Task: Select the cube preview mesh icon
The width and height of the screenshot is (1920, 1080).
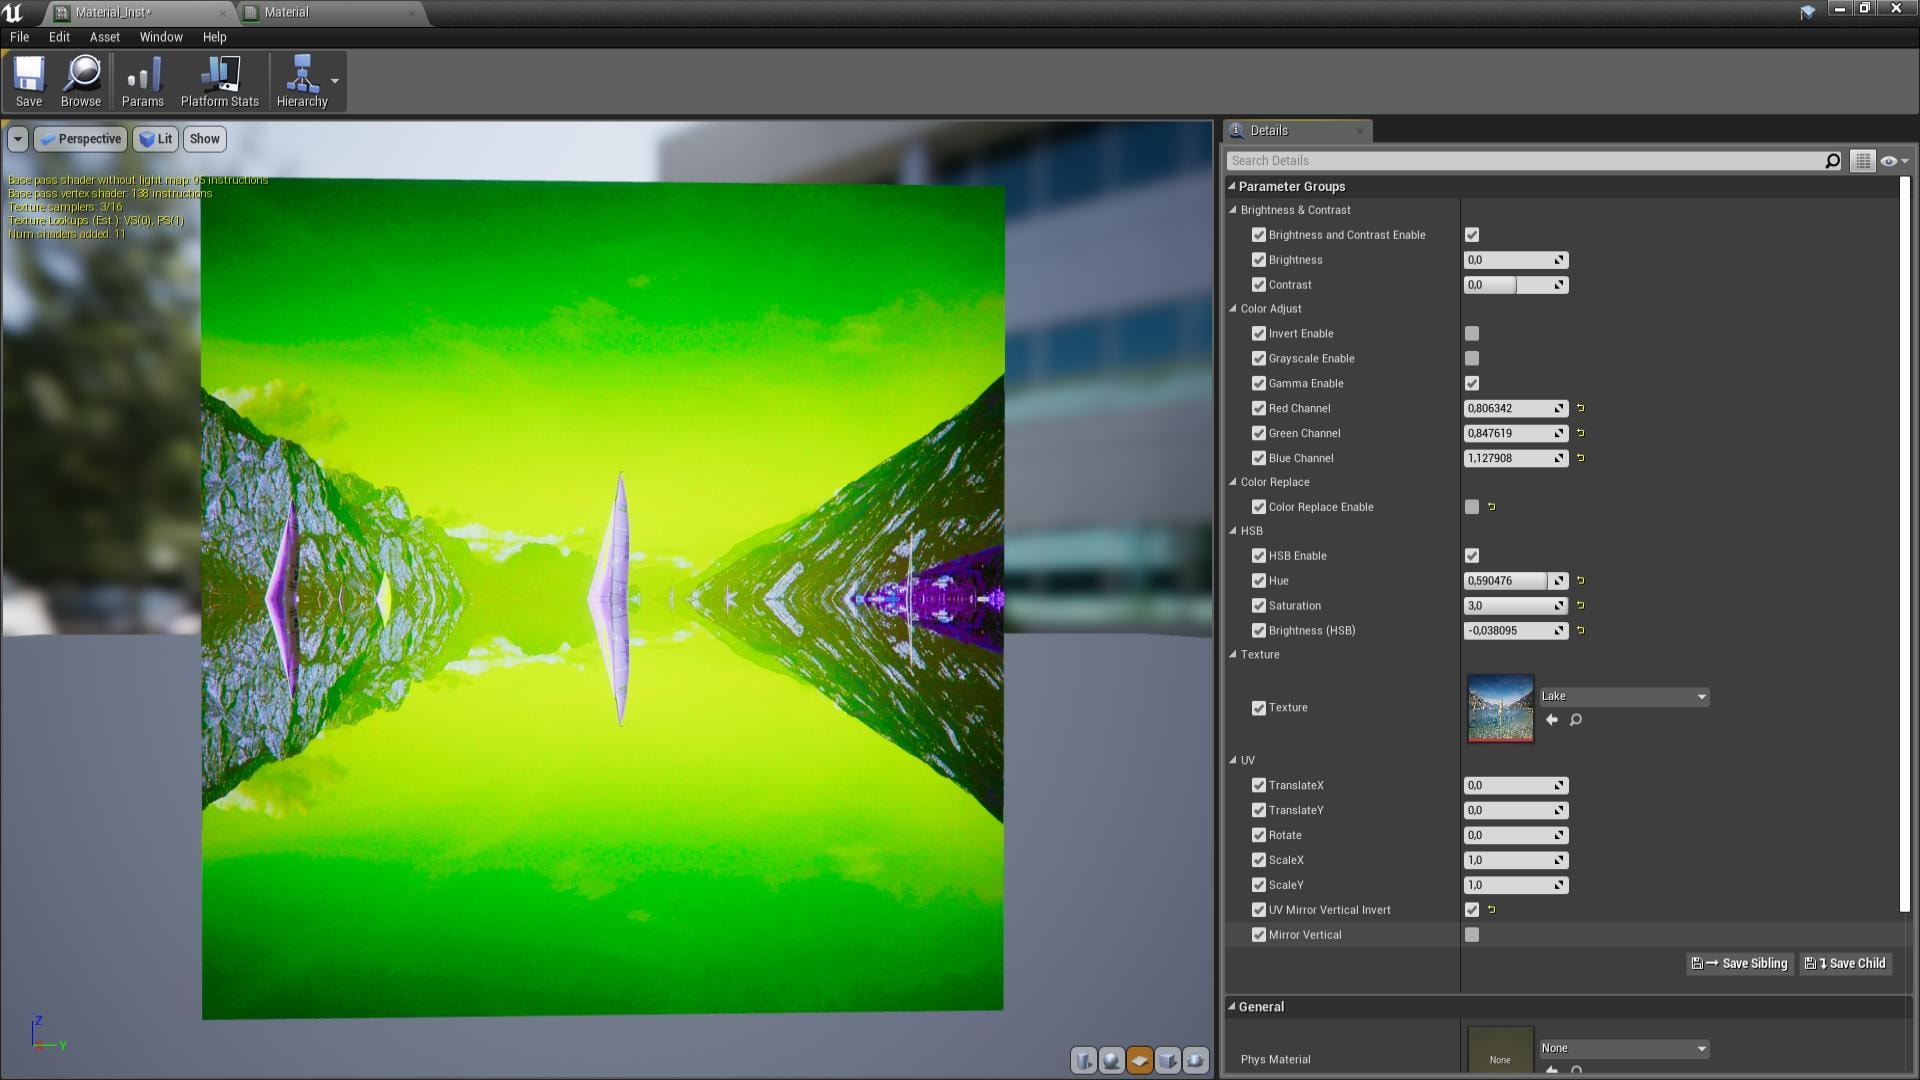Action: [x=1168, y=1062]
